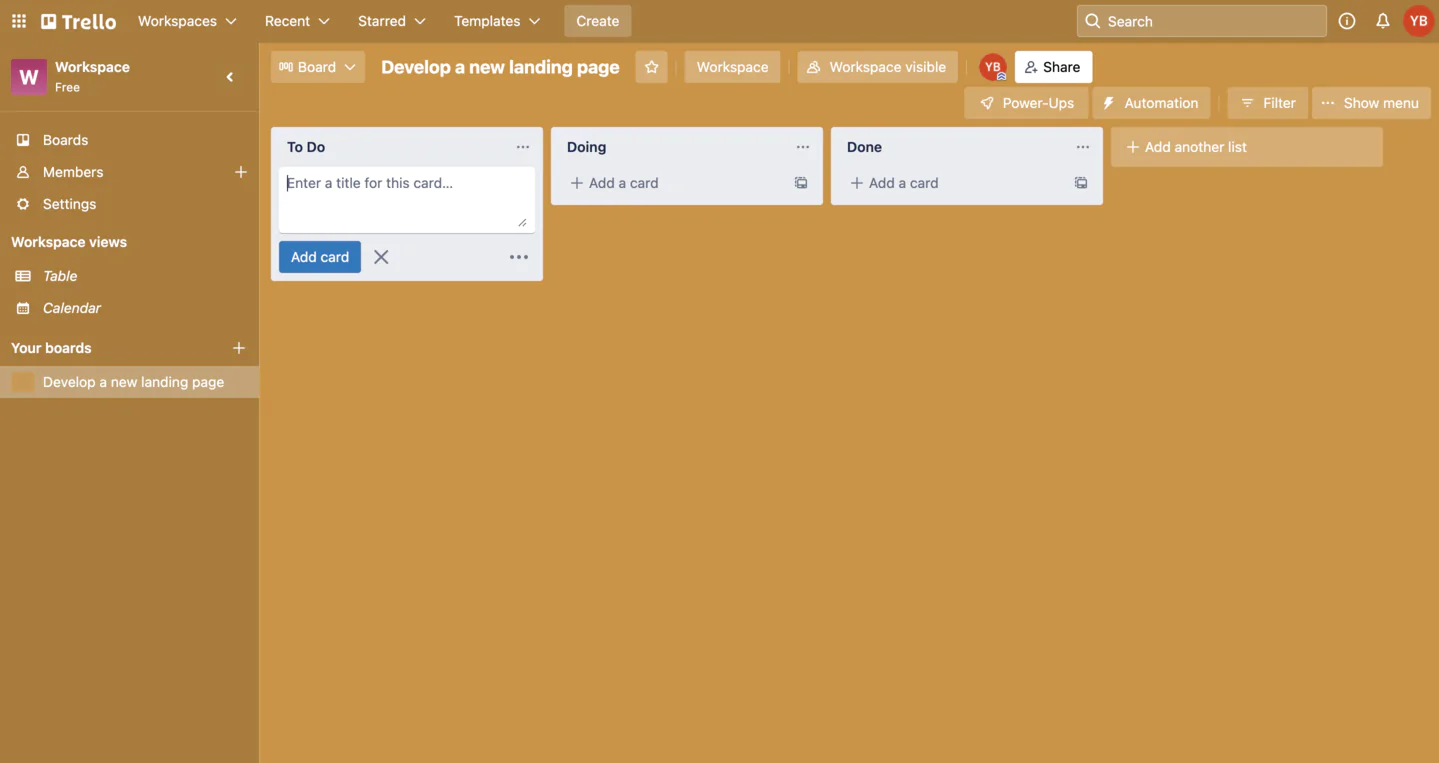This screenshot has height=763, width=1439.
Task: Open the Board view switcher dropdown
Action: [317, 66]
